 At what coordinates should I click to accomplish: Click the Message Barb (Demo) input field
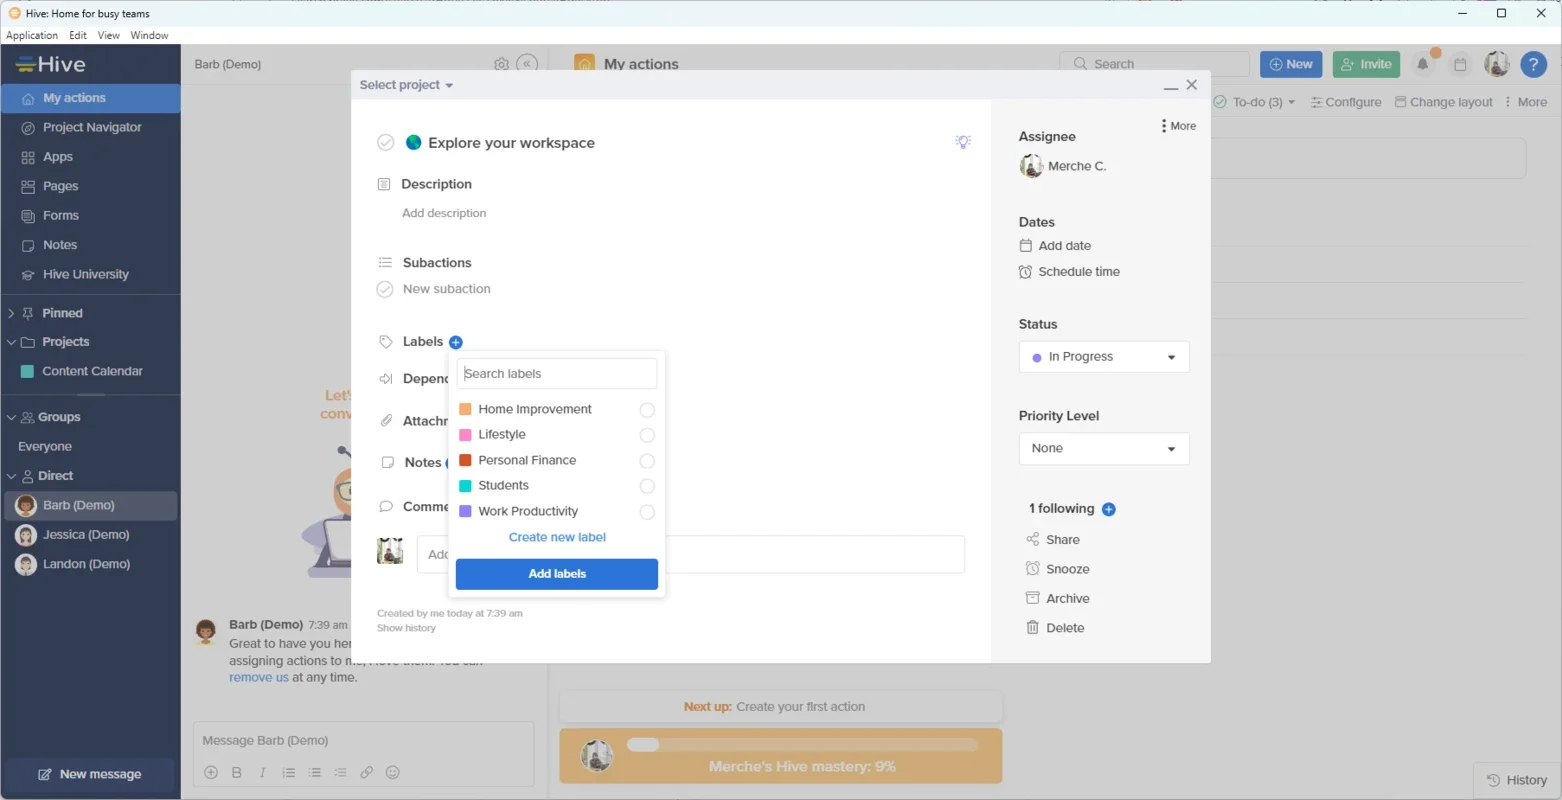[x=363, y=741]
